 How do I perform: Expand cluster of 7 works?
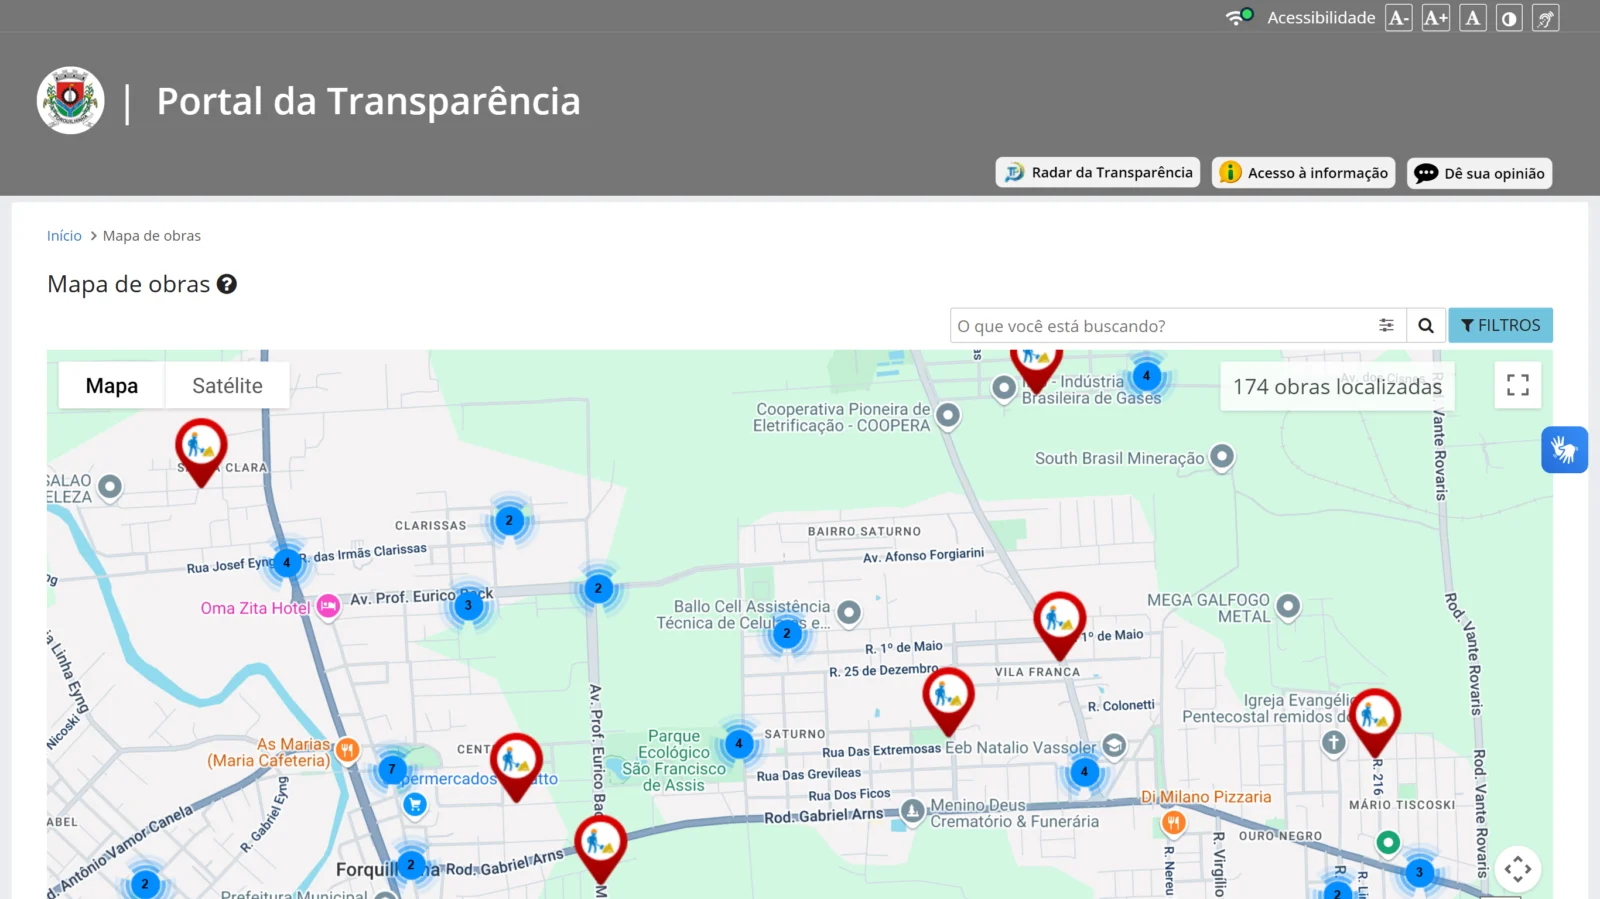click(x=392, y=770)
